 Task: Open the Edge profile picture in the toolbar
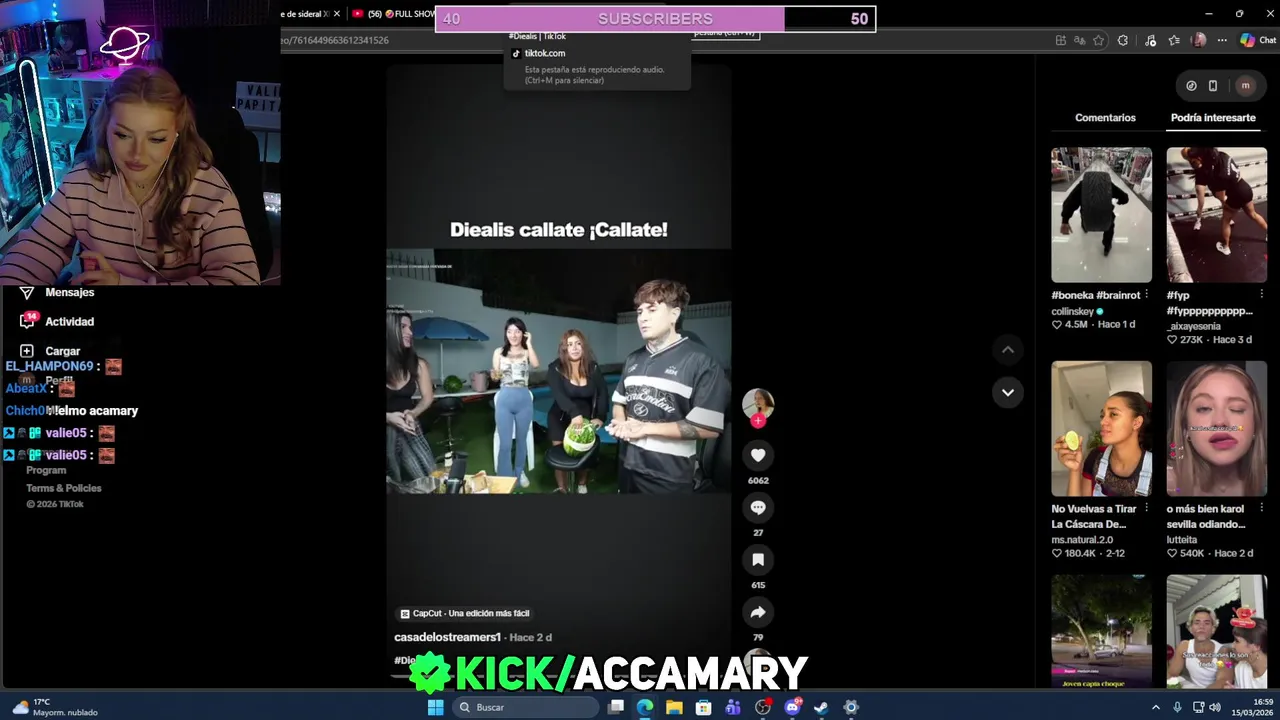[x=1199, y=40]
